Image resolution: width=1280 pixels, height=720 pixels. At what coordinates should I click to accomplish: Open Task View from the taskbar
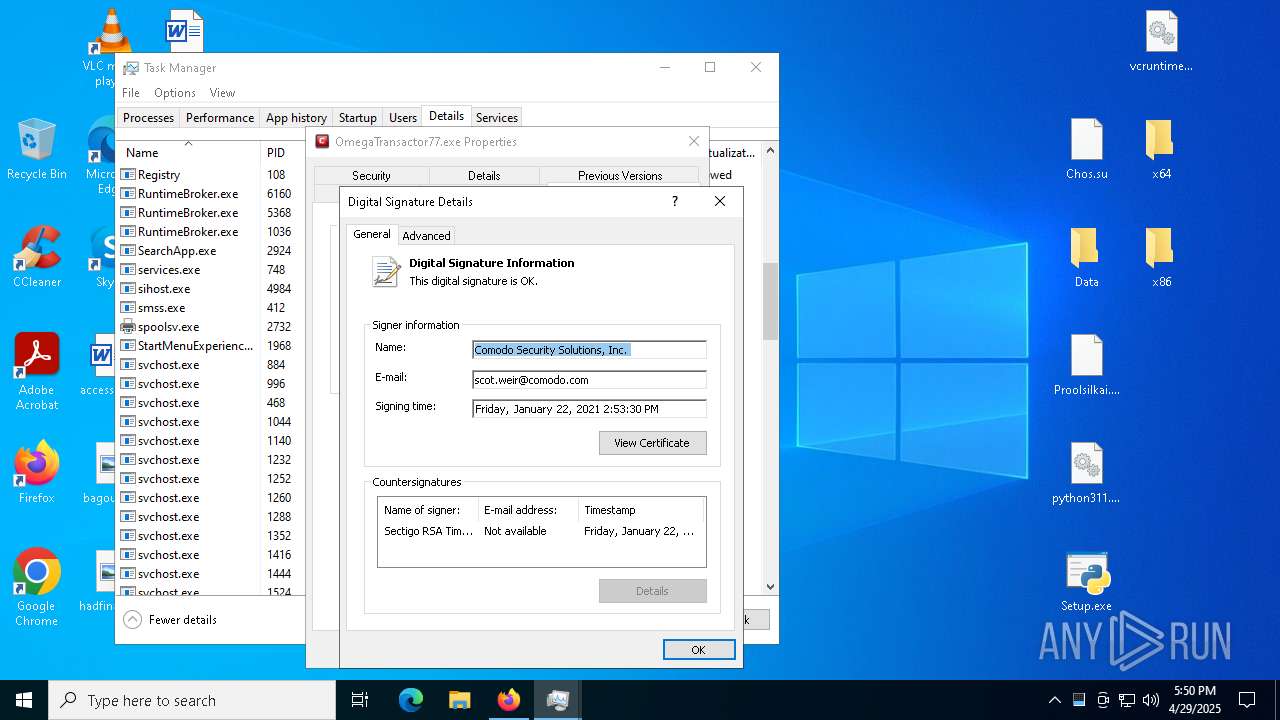tap(360, 700)
